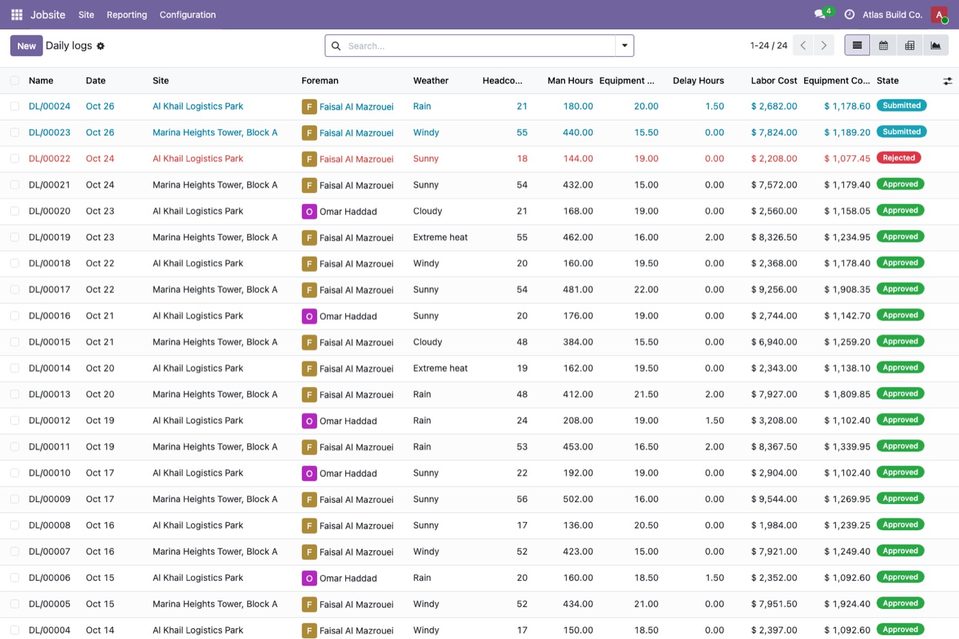
Task: Open the Reporting menu
Action: (x=127, y=15)
